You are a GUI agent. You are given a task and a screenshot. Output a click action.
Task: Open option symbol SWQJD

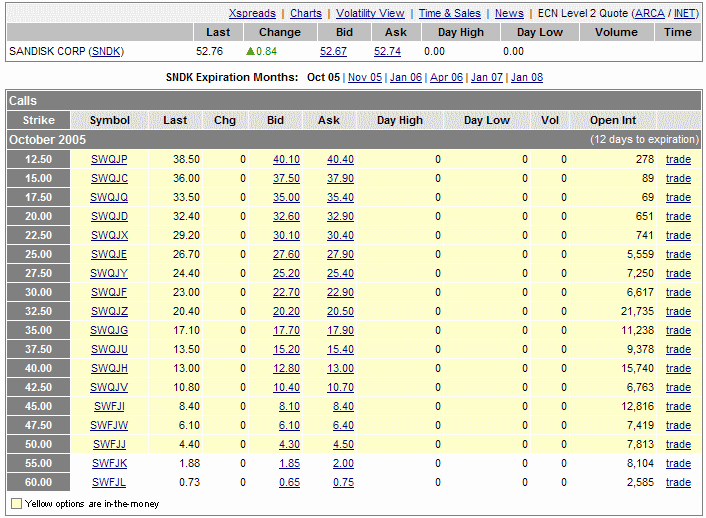(x=109, y=216)
